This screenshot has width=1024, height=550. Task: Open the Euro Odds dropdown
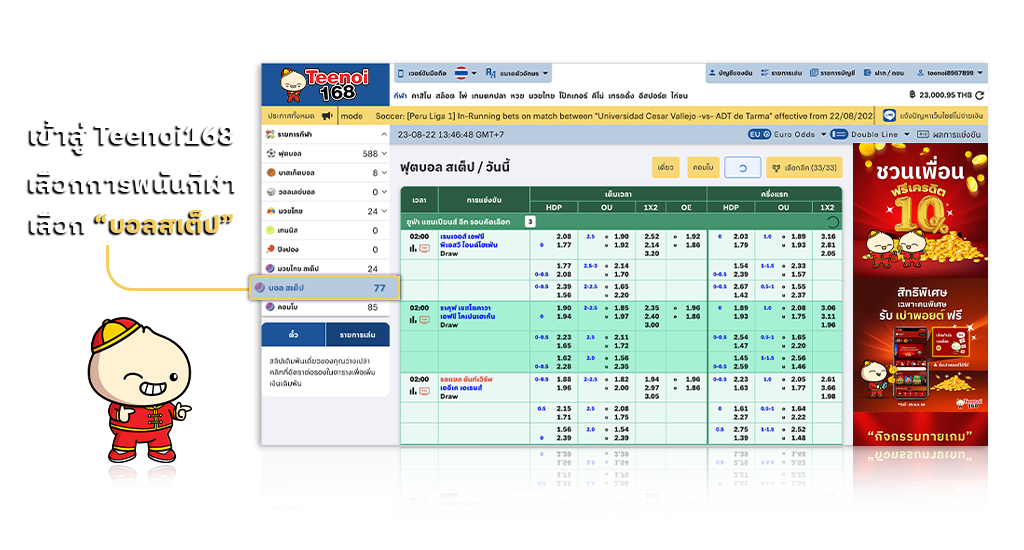click(x=800, y=134)
